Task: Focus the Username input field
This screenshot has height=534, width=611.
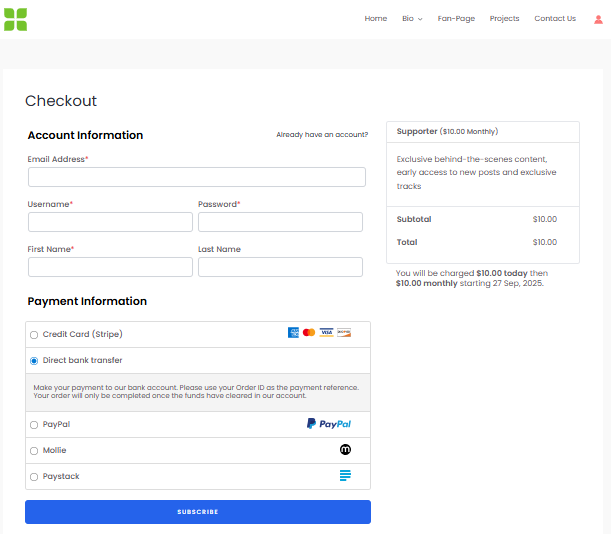Action: (x=110, y=222)
